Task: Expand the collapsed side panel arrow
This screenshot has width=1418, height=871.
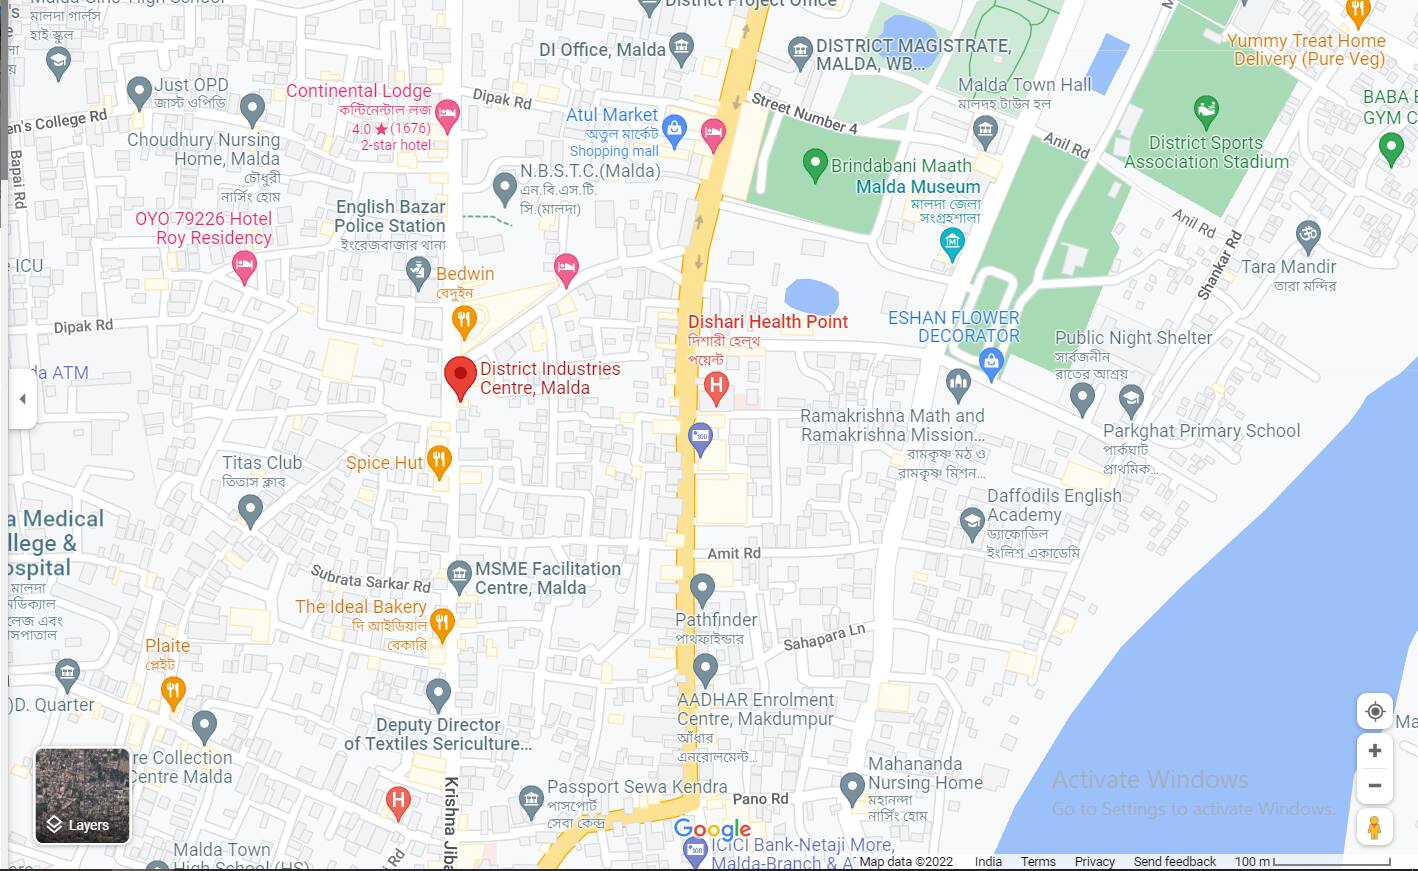Action: pos(22,398)
